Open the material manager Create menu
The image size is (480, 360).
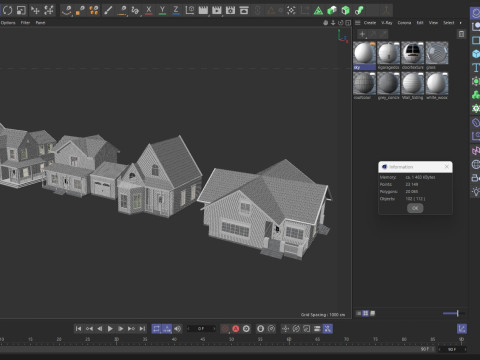(370, 23)
